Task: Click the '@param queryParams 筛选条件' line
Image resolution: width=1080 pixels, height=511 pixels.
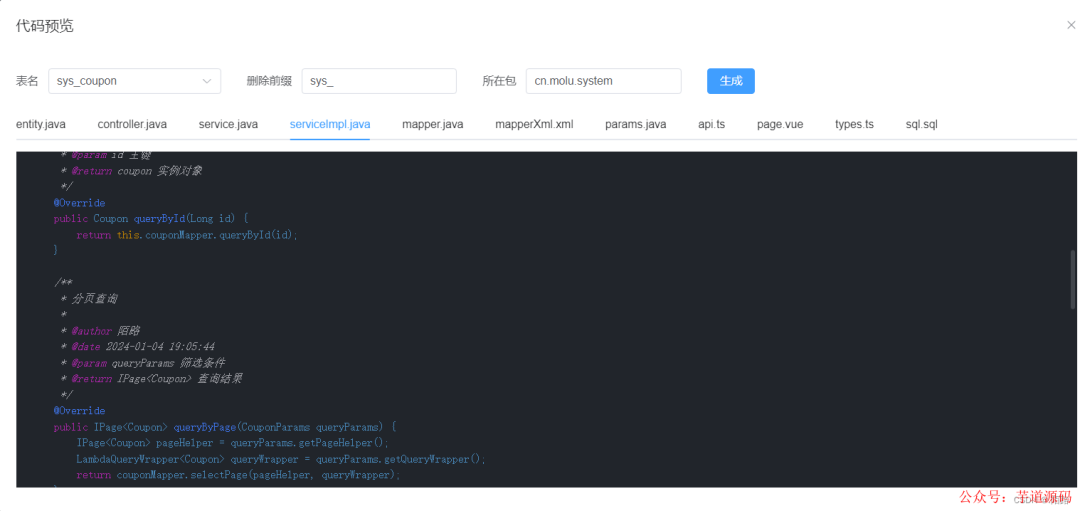Action: tap(143, 362)
